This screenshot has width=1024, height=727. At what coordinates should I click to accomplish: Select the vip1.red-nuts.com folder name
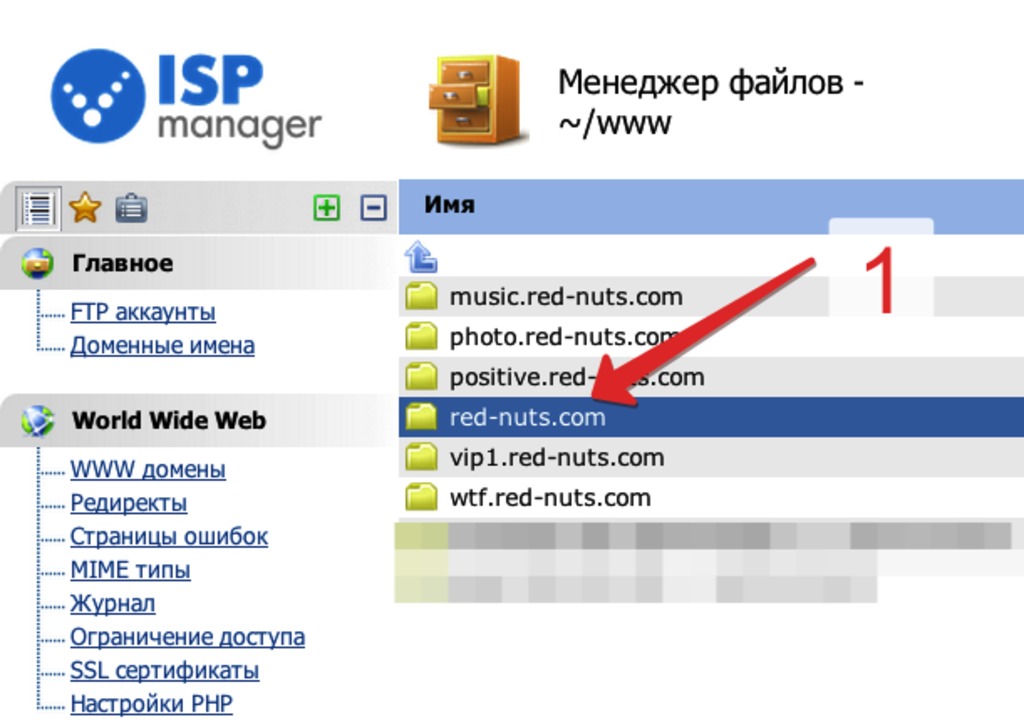point(557,458)
